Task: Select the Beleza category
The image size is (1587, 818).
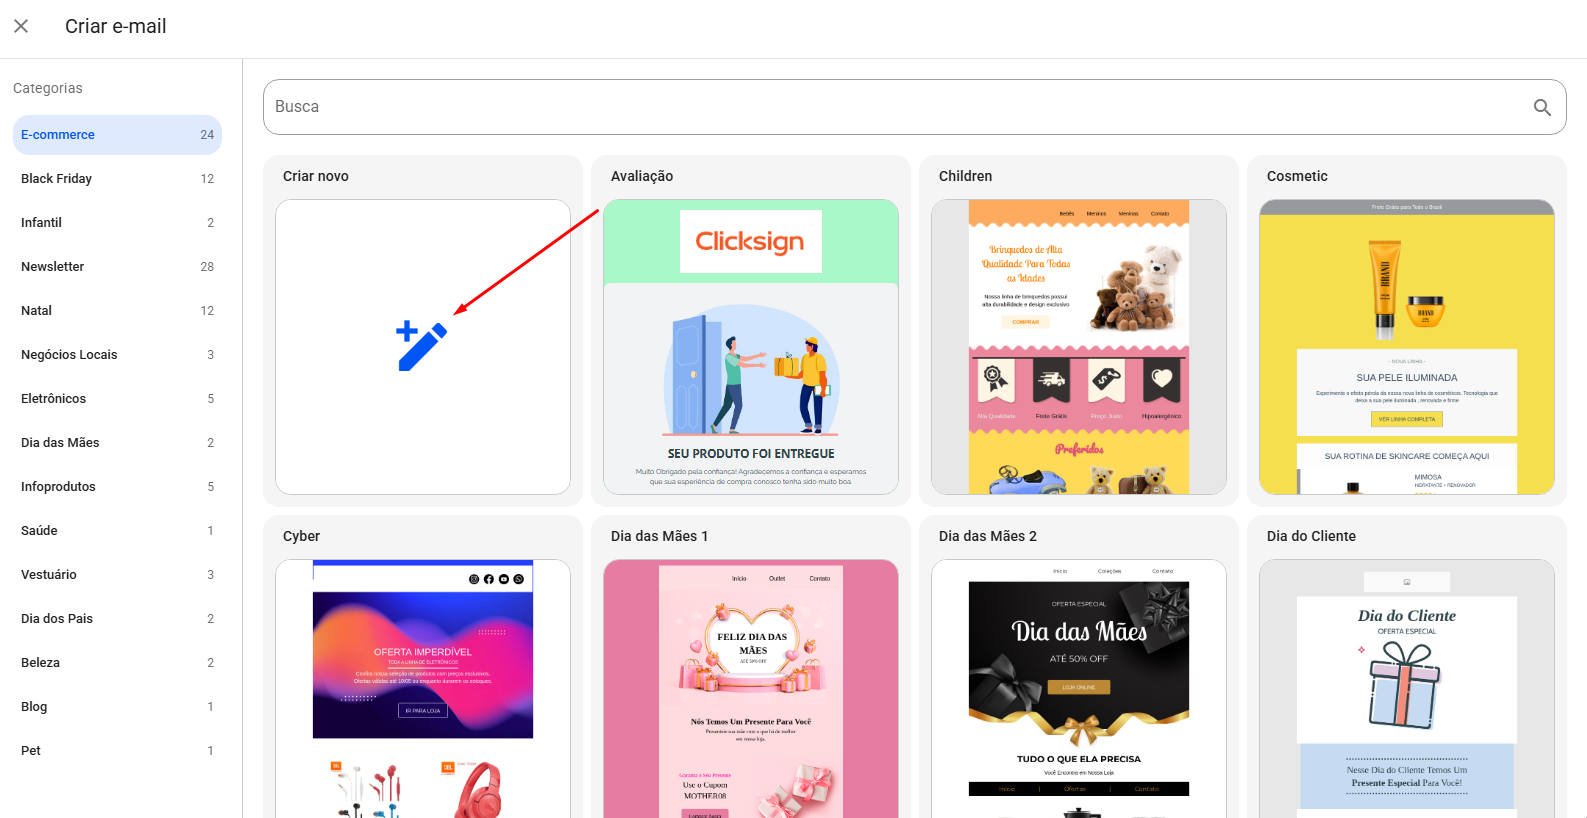Action: (x=117, y=663)
